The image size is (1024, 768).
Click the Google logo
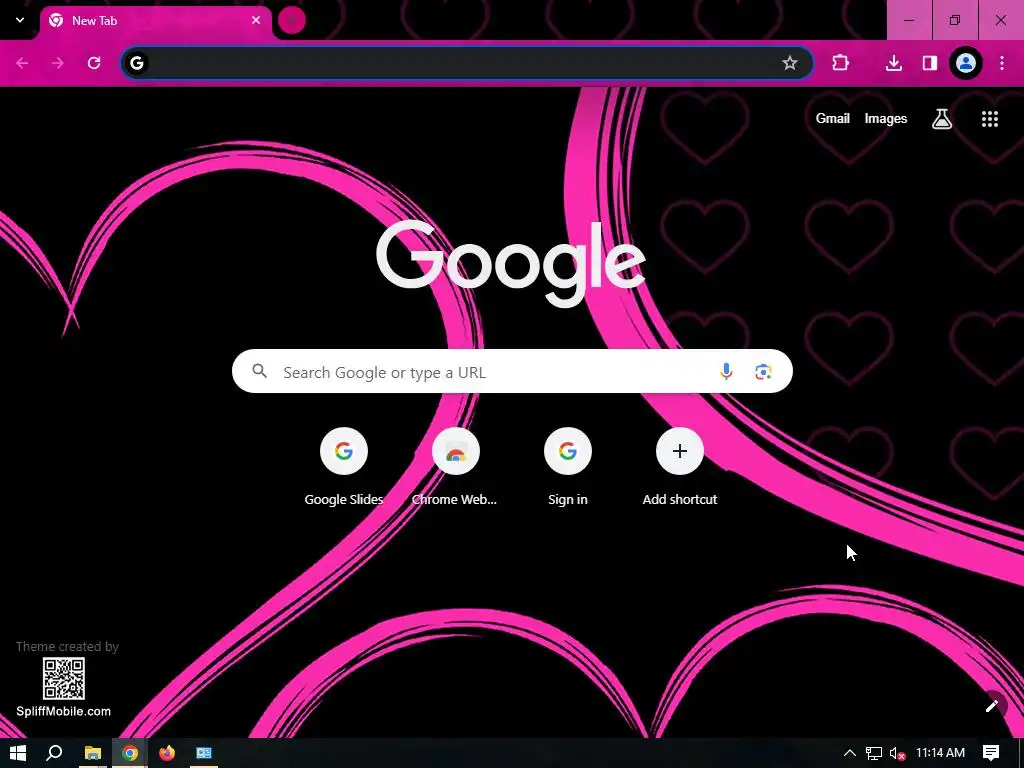tap(511, 263)
